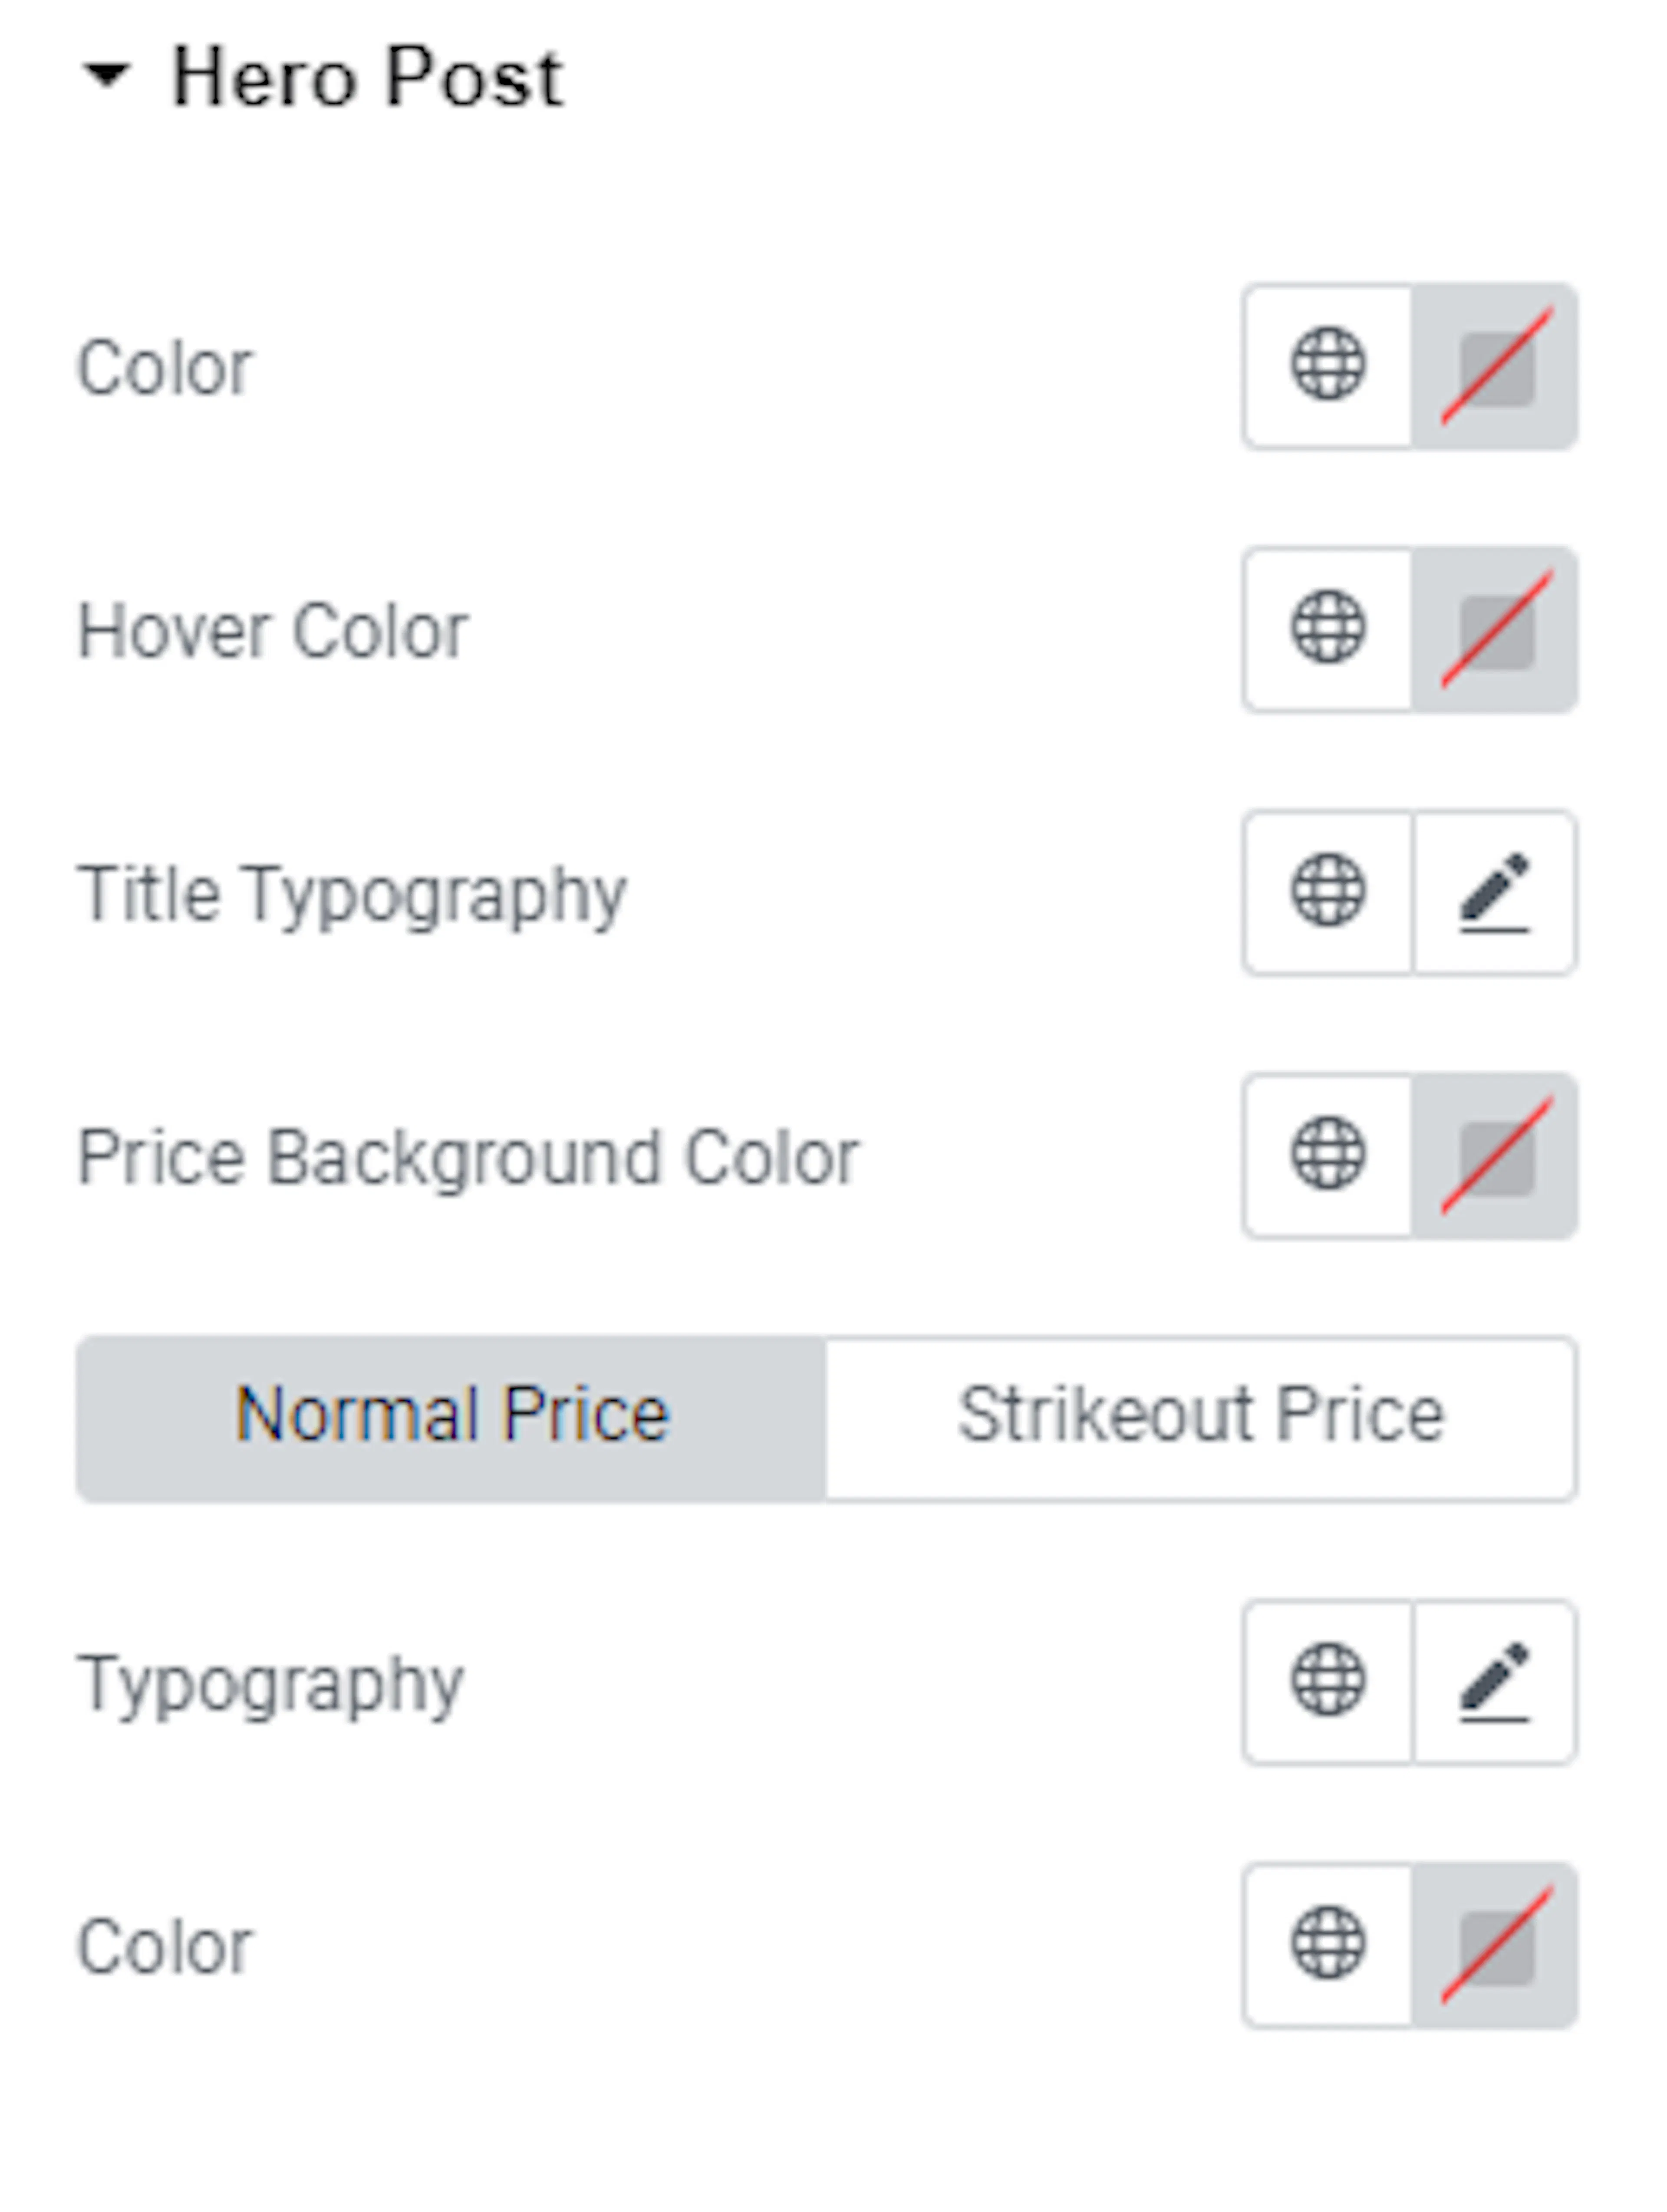1667x2212 pixels.
Task: Collapse the Hero Post section arrow
Action: pos(106,76)
